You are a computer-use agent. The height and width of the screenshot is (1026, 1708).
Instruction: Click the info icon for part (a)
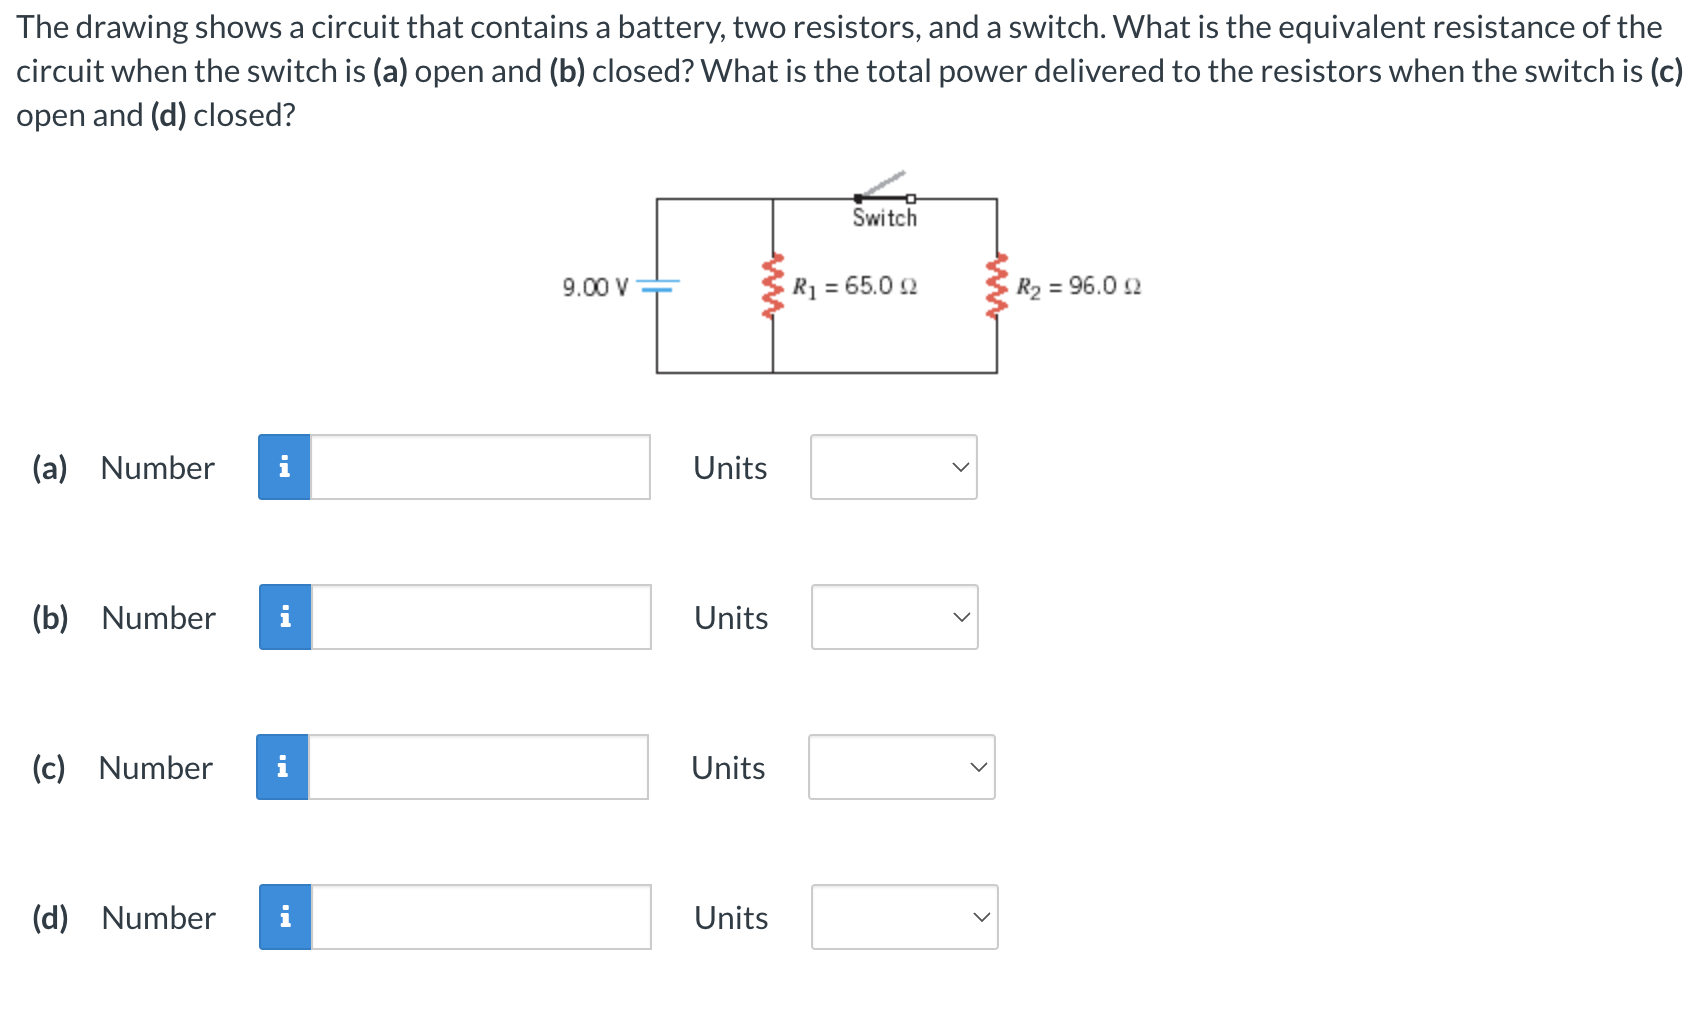click(x=284, y=467)
